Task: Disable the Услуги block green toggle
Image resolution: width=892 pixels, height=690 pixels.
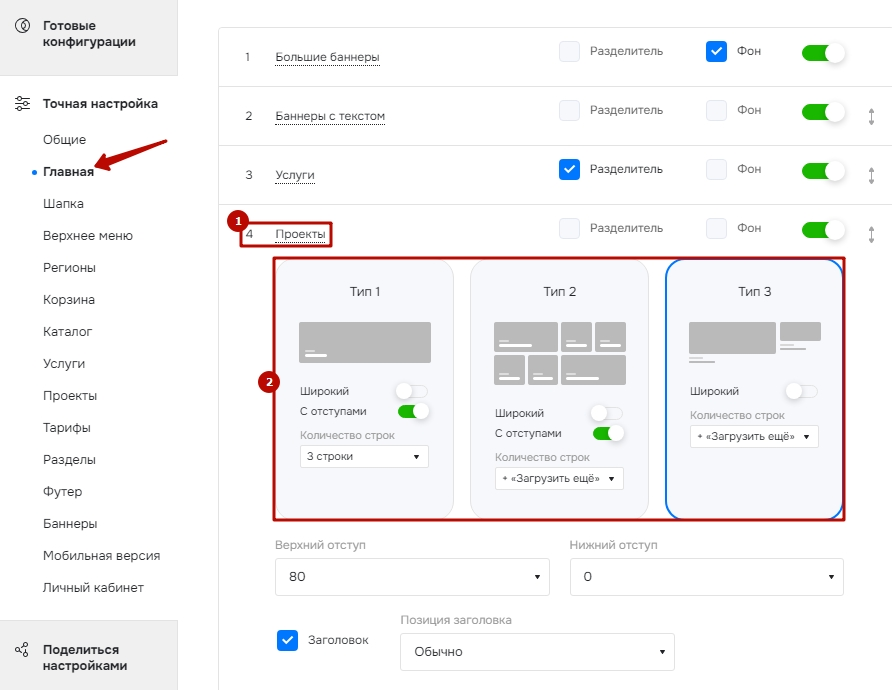Action: [823, 171]
